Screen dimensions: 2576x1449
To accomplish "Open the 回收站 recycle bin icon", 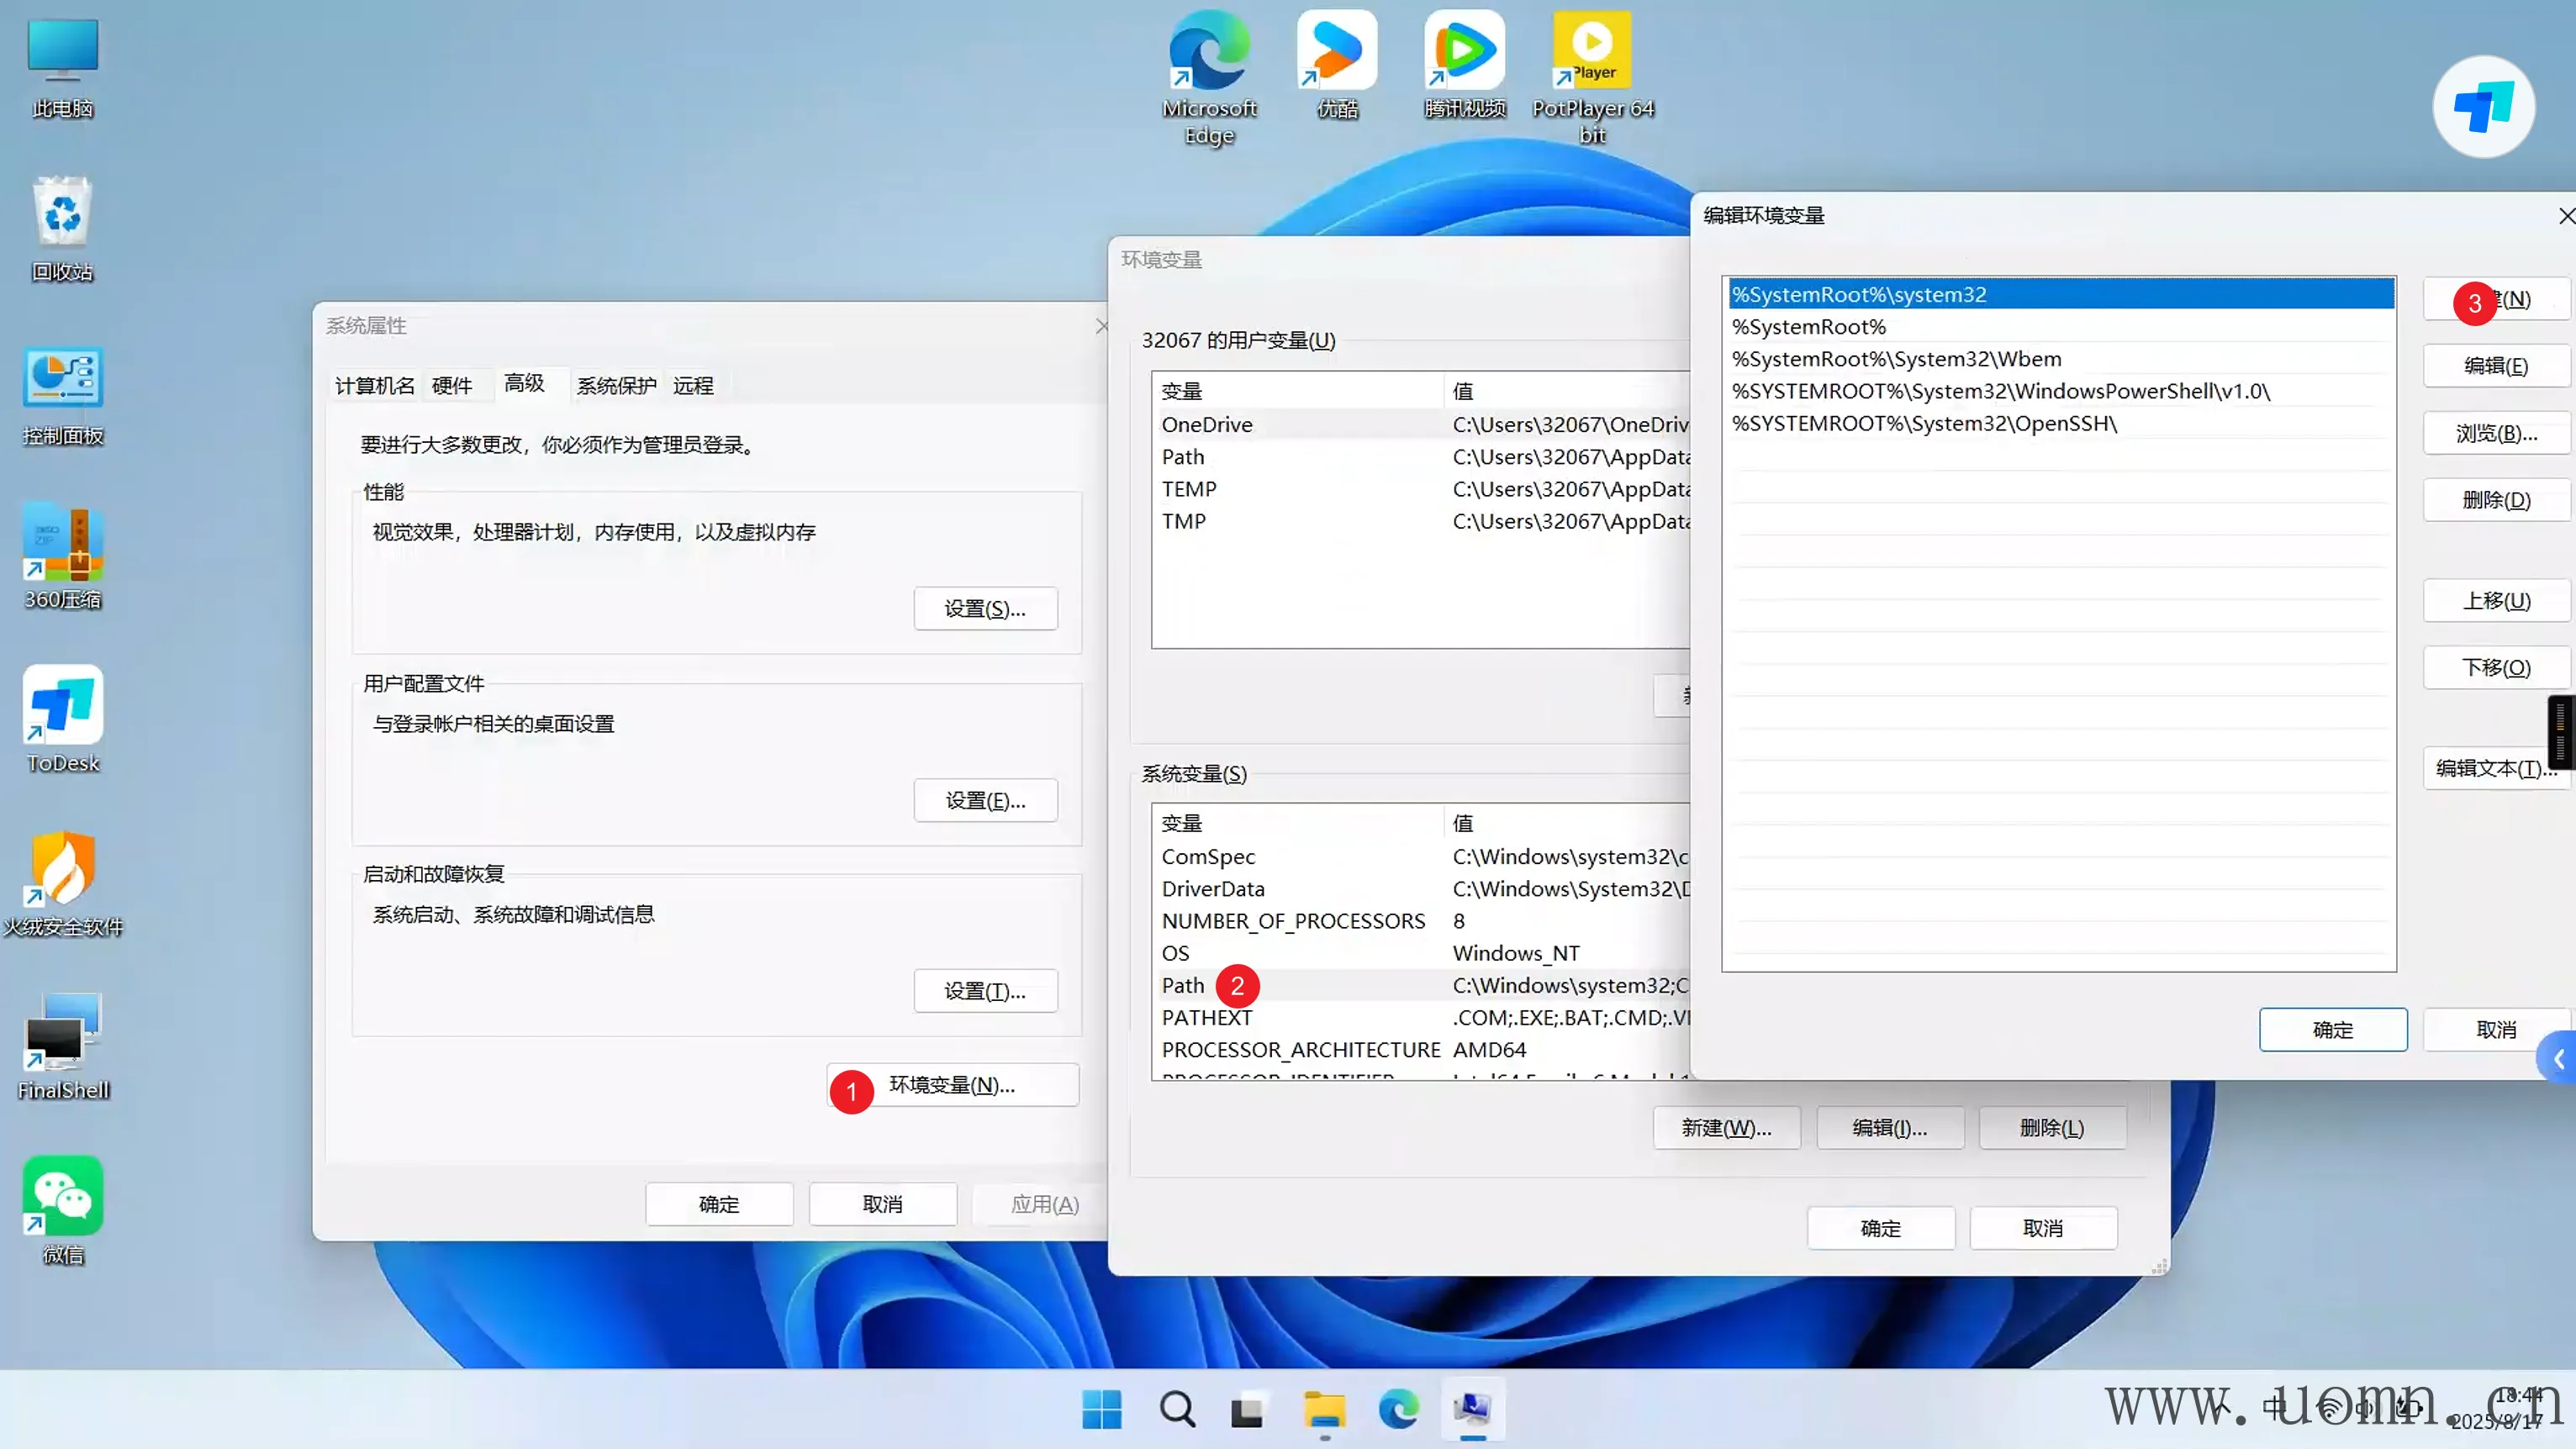I will (x=63, y=215).
